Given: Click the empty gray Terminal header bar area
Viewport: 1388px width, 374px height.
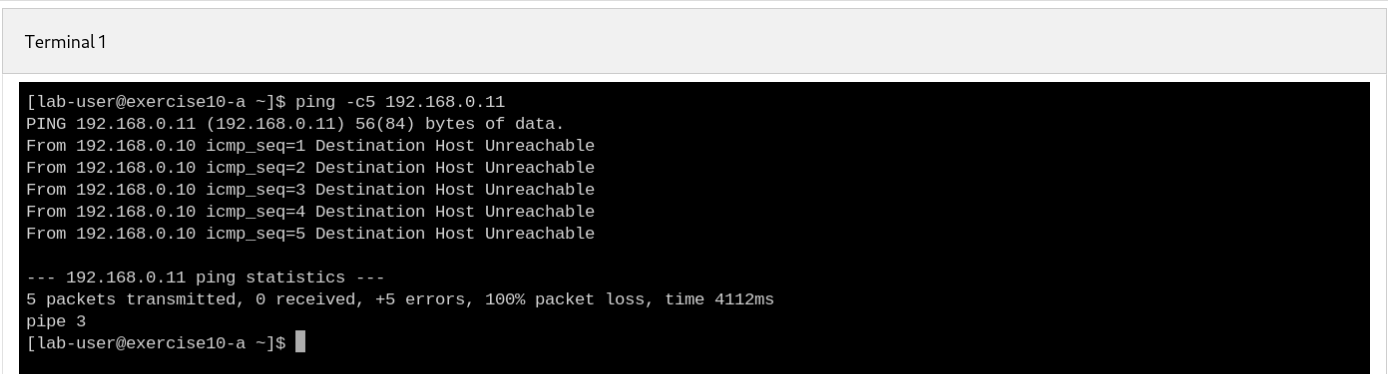Looking at the screenshot, I should [740, 42].
